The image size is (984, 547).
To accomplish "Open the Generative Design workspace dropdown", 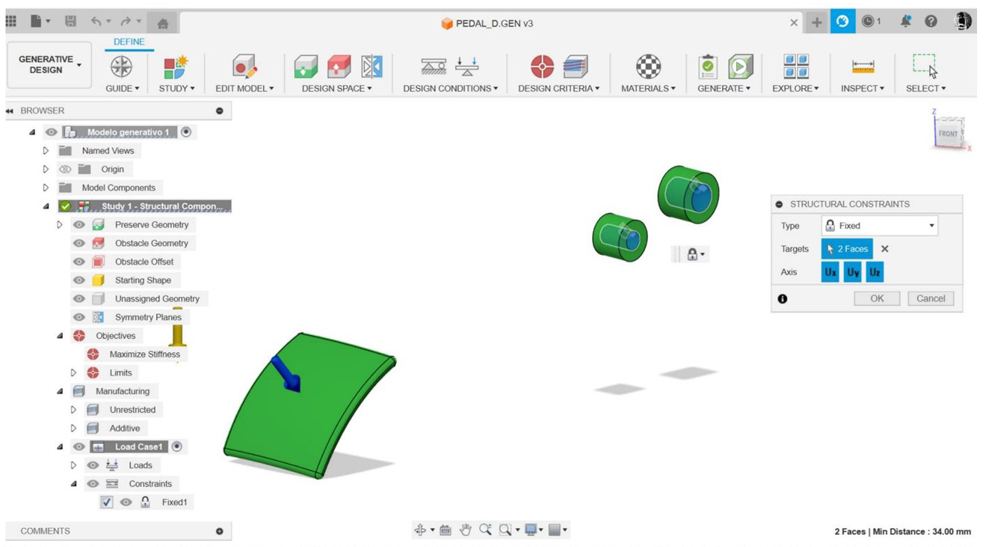I will pyautogui.click(x=49, y=65).
